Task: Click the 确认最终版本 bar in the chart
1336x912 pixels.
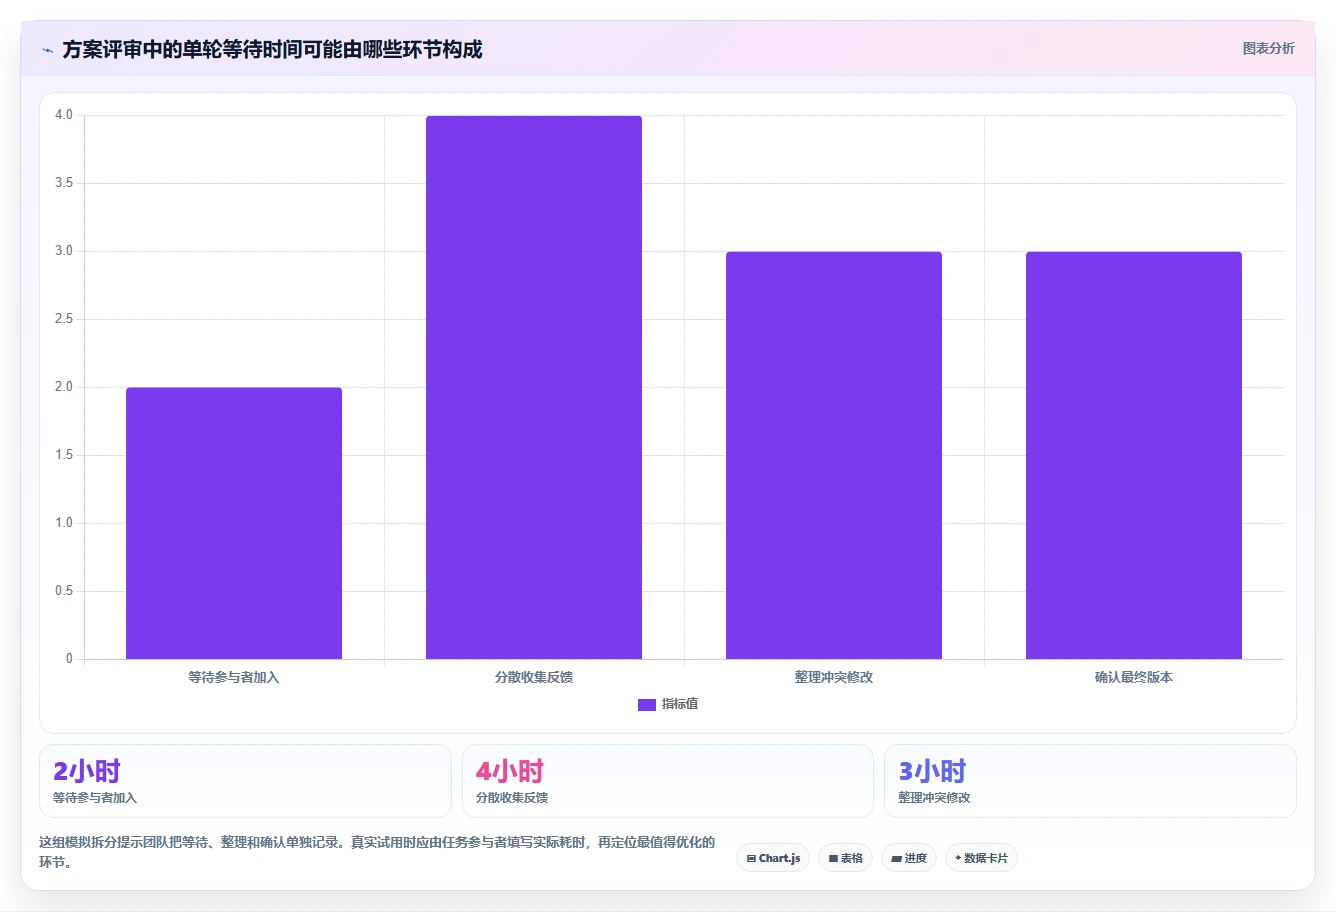Action: [1134, 455]
